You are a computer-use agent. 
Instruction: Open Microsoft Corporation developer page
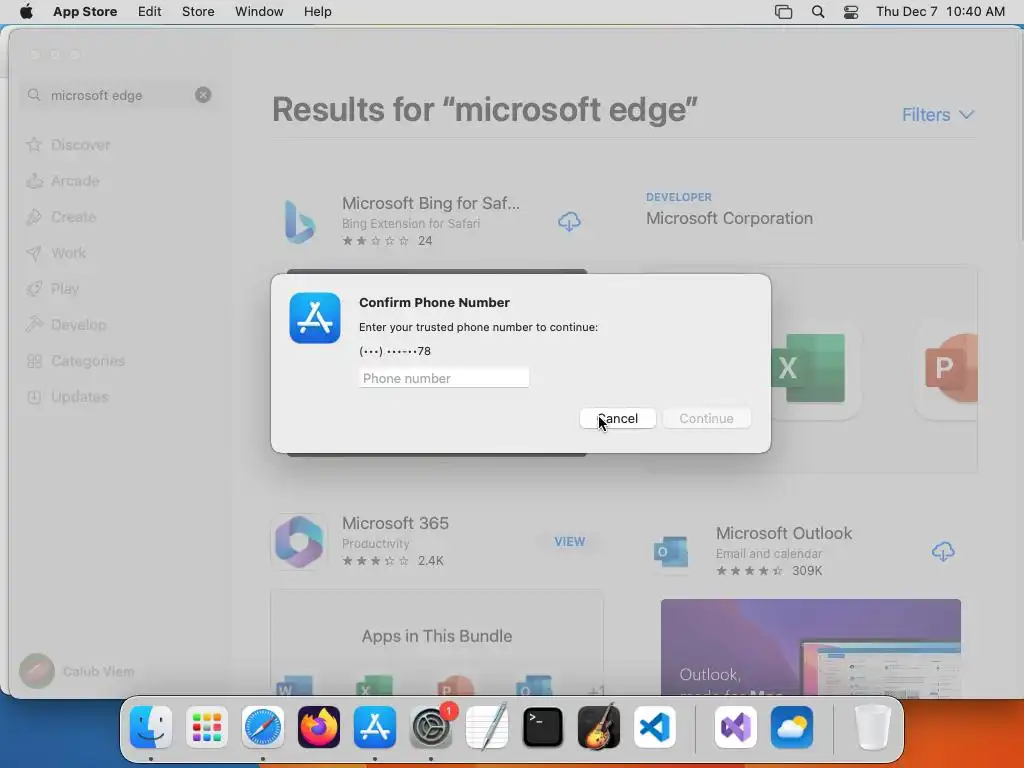pyautogui.click(x=729, y=218)
